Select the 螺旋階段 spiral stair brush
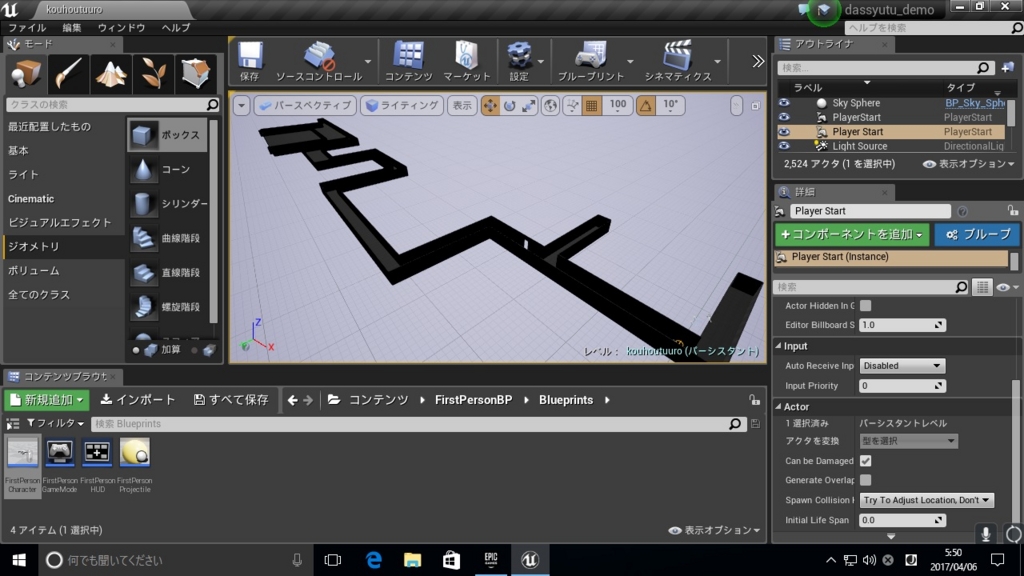The image size is (1024, 576). [167, 307]
